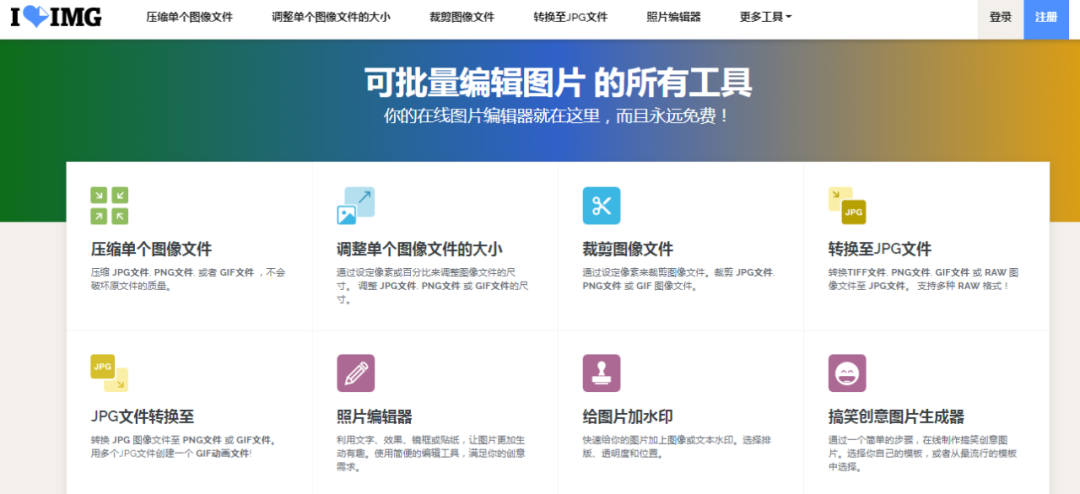Click the iLoveIMG logo
This screenshot has width=1080, height=494.
(x=56, y=17)
